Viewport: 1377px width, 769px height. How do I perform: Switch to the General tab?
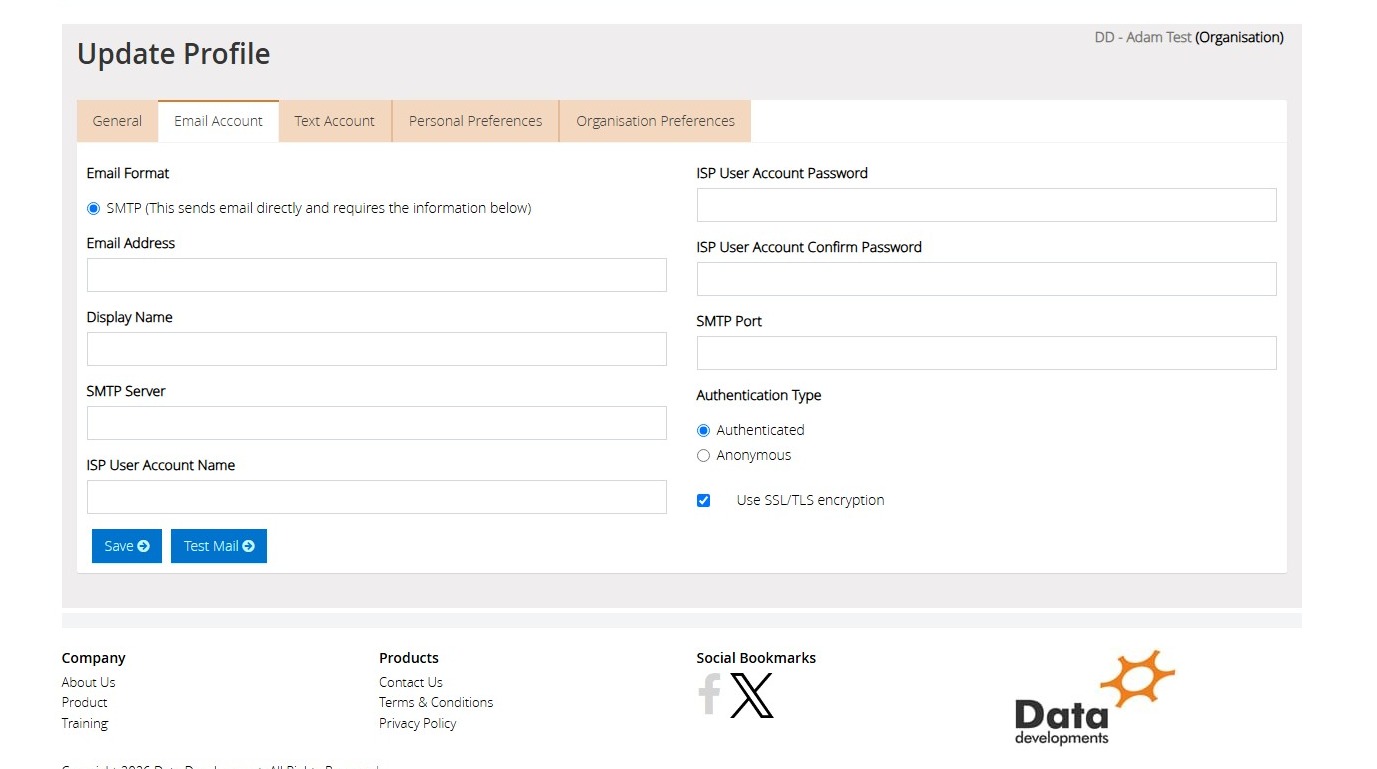(x=117, y=121)
